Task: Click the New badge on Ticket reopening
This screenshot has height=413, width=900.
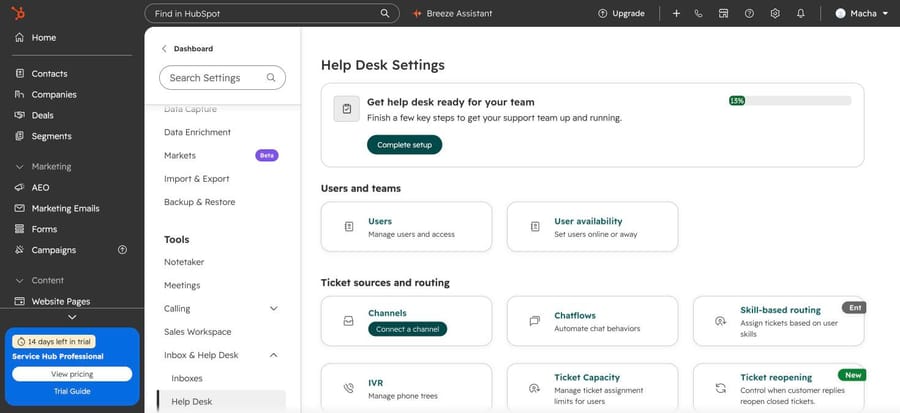Action: point(852,375)
